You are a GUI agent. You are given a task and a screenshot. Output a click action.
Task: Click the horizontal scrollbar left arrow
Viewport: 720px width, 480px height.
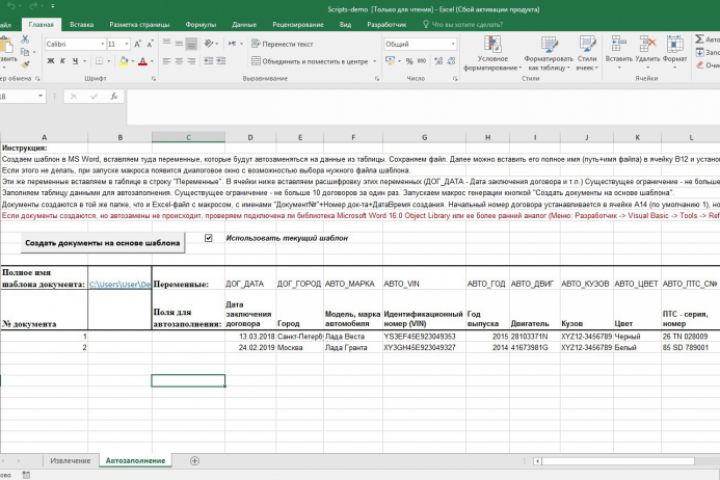(x=537, y=461)
